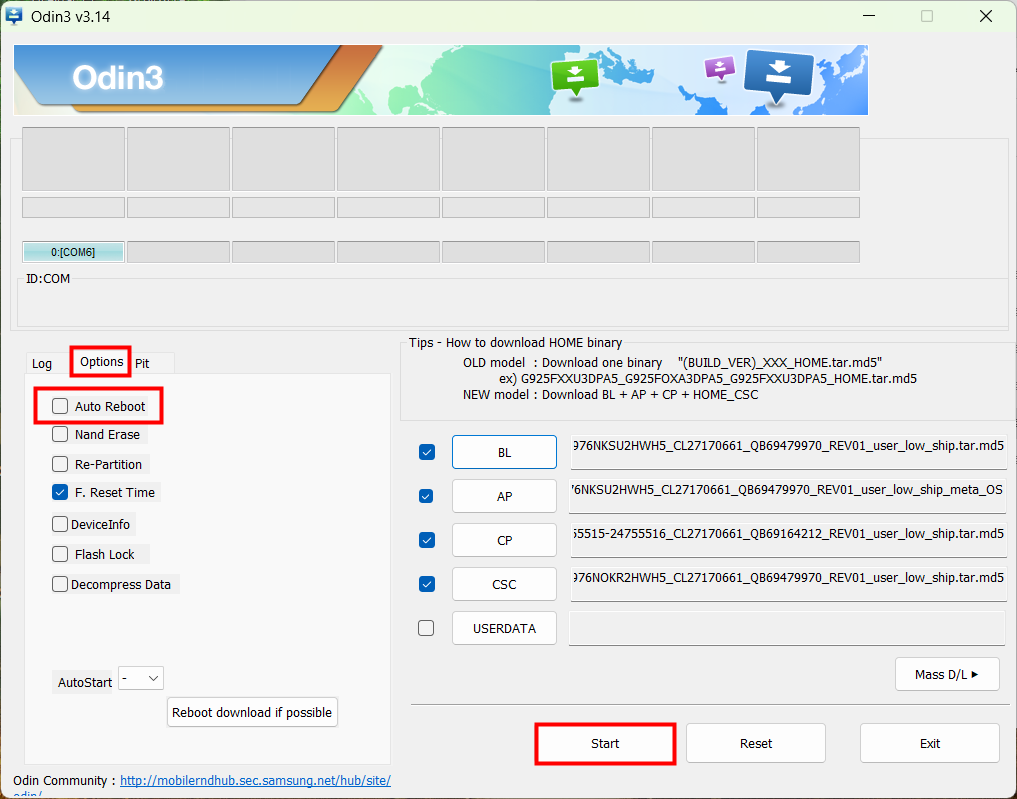Click the purple download bubble in banner
Screen dimensions: 1017x799
click(720, 67)
